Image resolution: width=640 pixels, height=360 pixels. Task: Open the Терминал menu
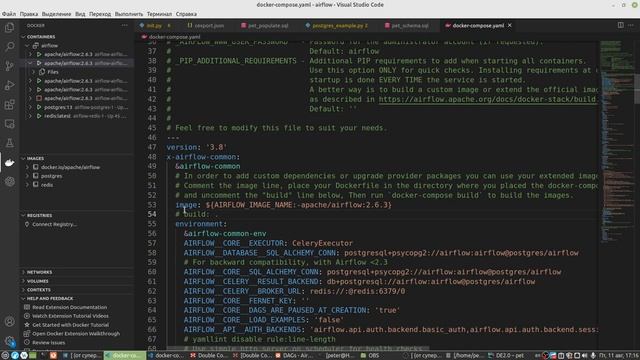point(159,14)
